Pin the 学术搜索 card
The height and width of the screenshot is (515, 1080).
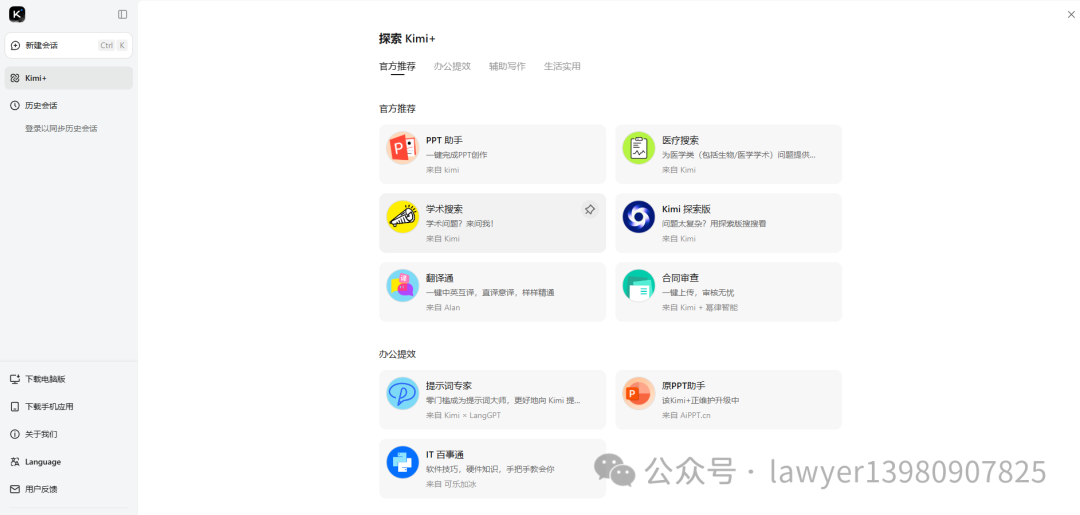point(590,209)
